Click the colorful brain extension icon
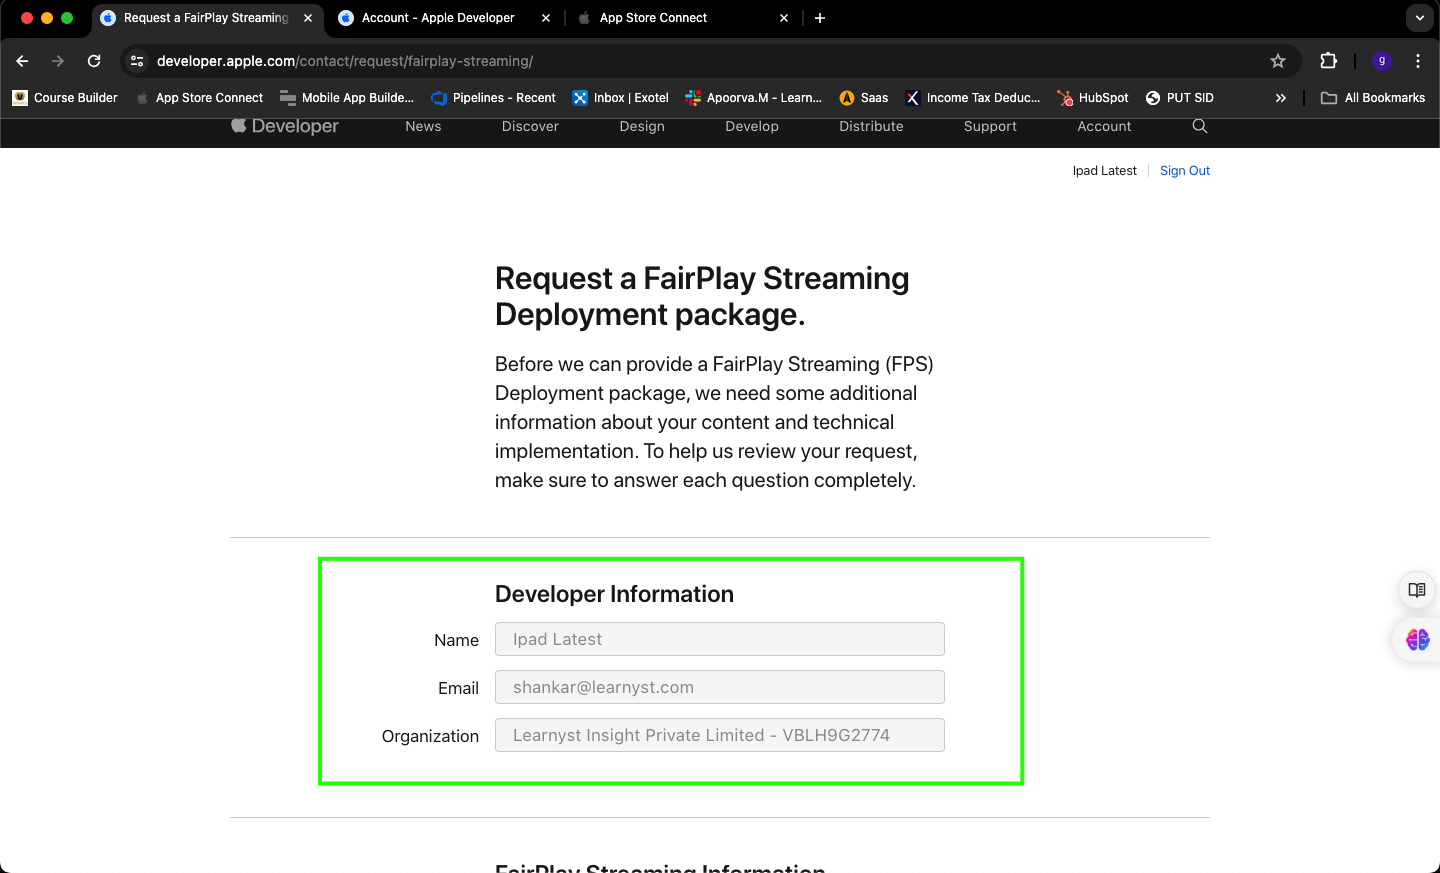 pyautogui.click(x=1417, y=639)
